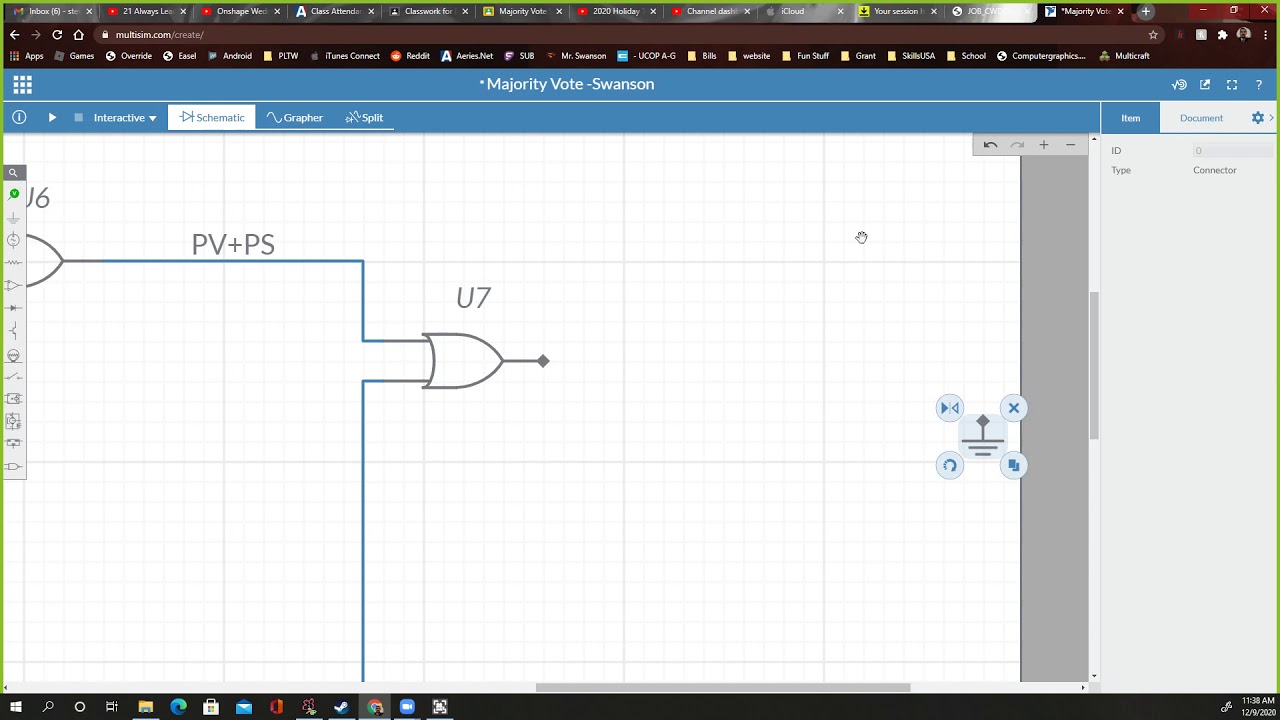
Task: Open a new browser tab
Action: (1145, 12)
